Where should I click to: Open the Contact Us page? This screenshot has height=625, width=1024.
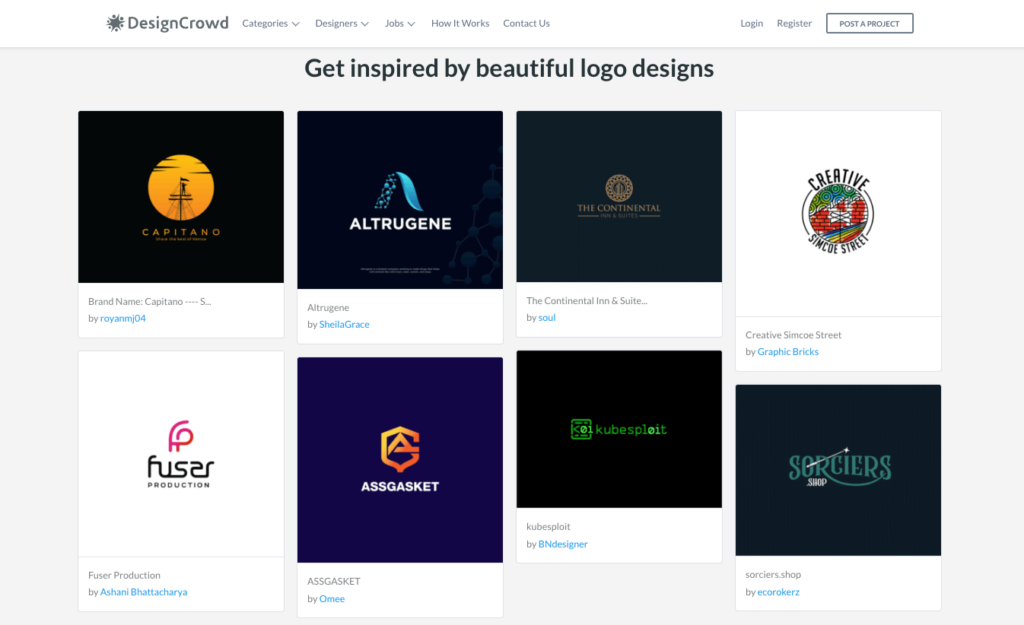pyautogui.click(x=526, y=23)
